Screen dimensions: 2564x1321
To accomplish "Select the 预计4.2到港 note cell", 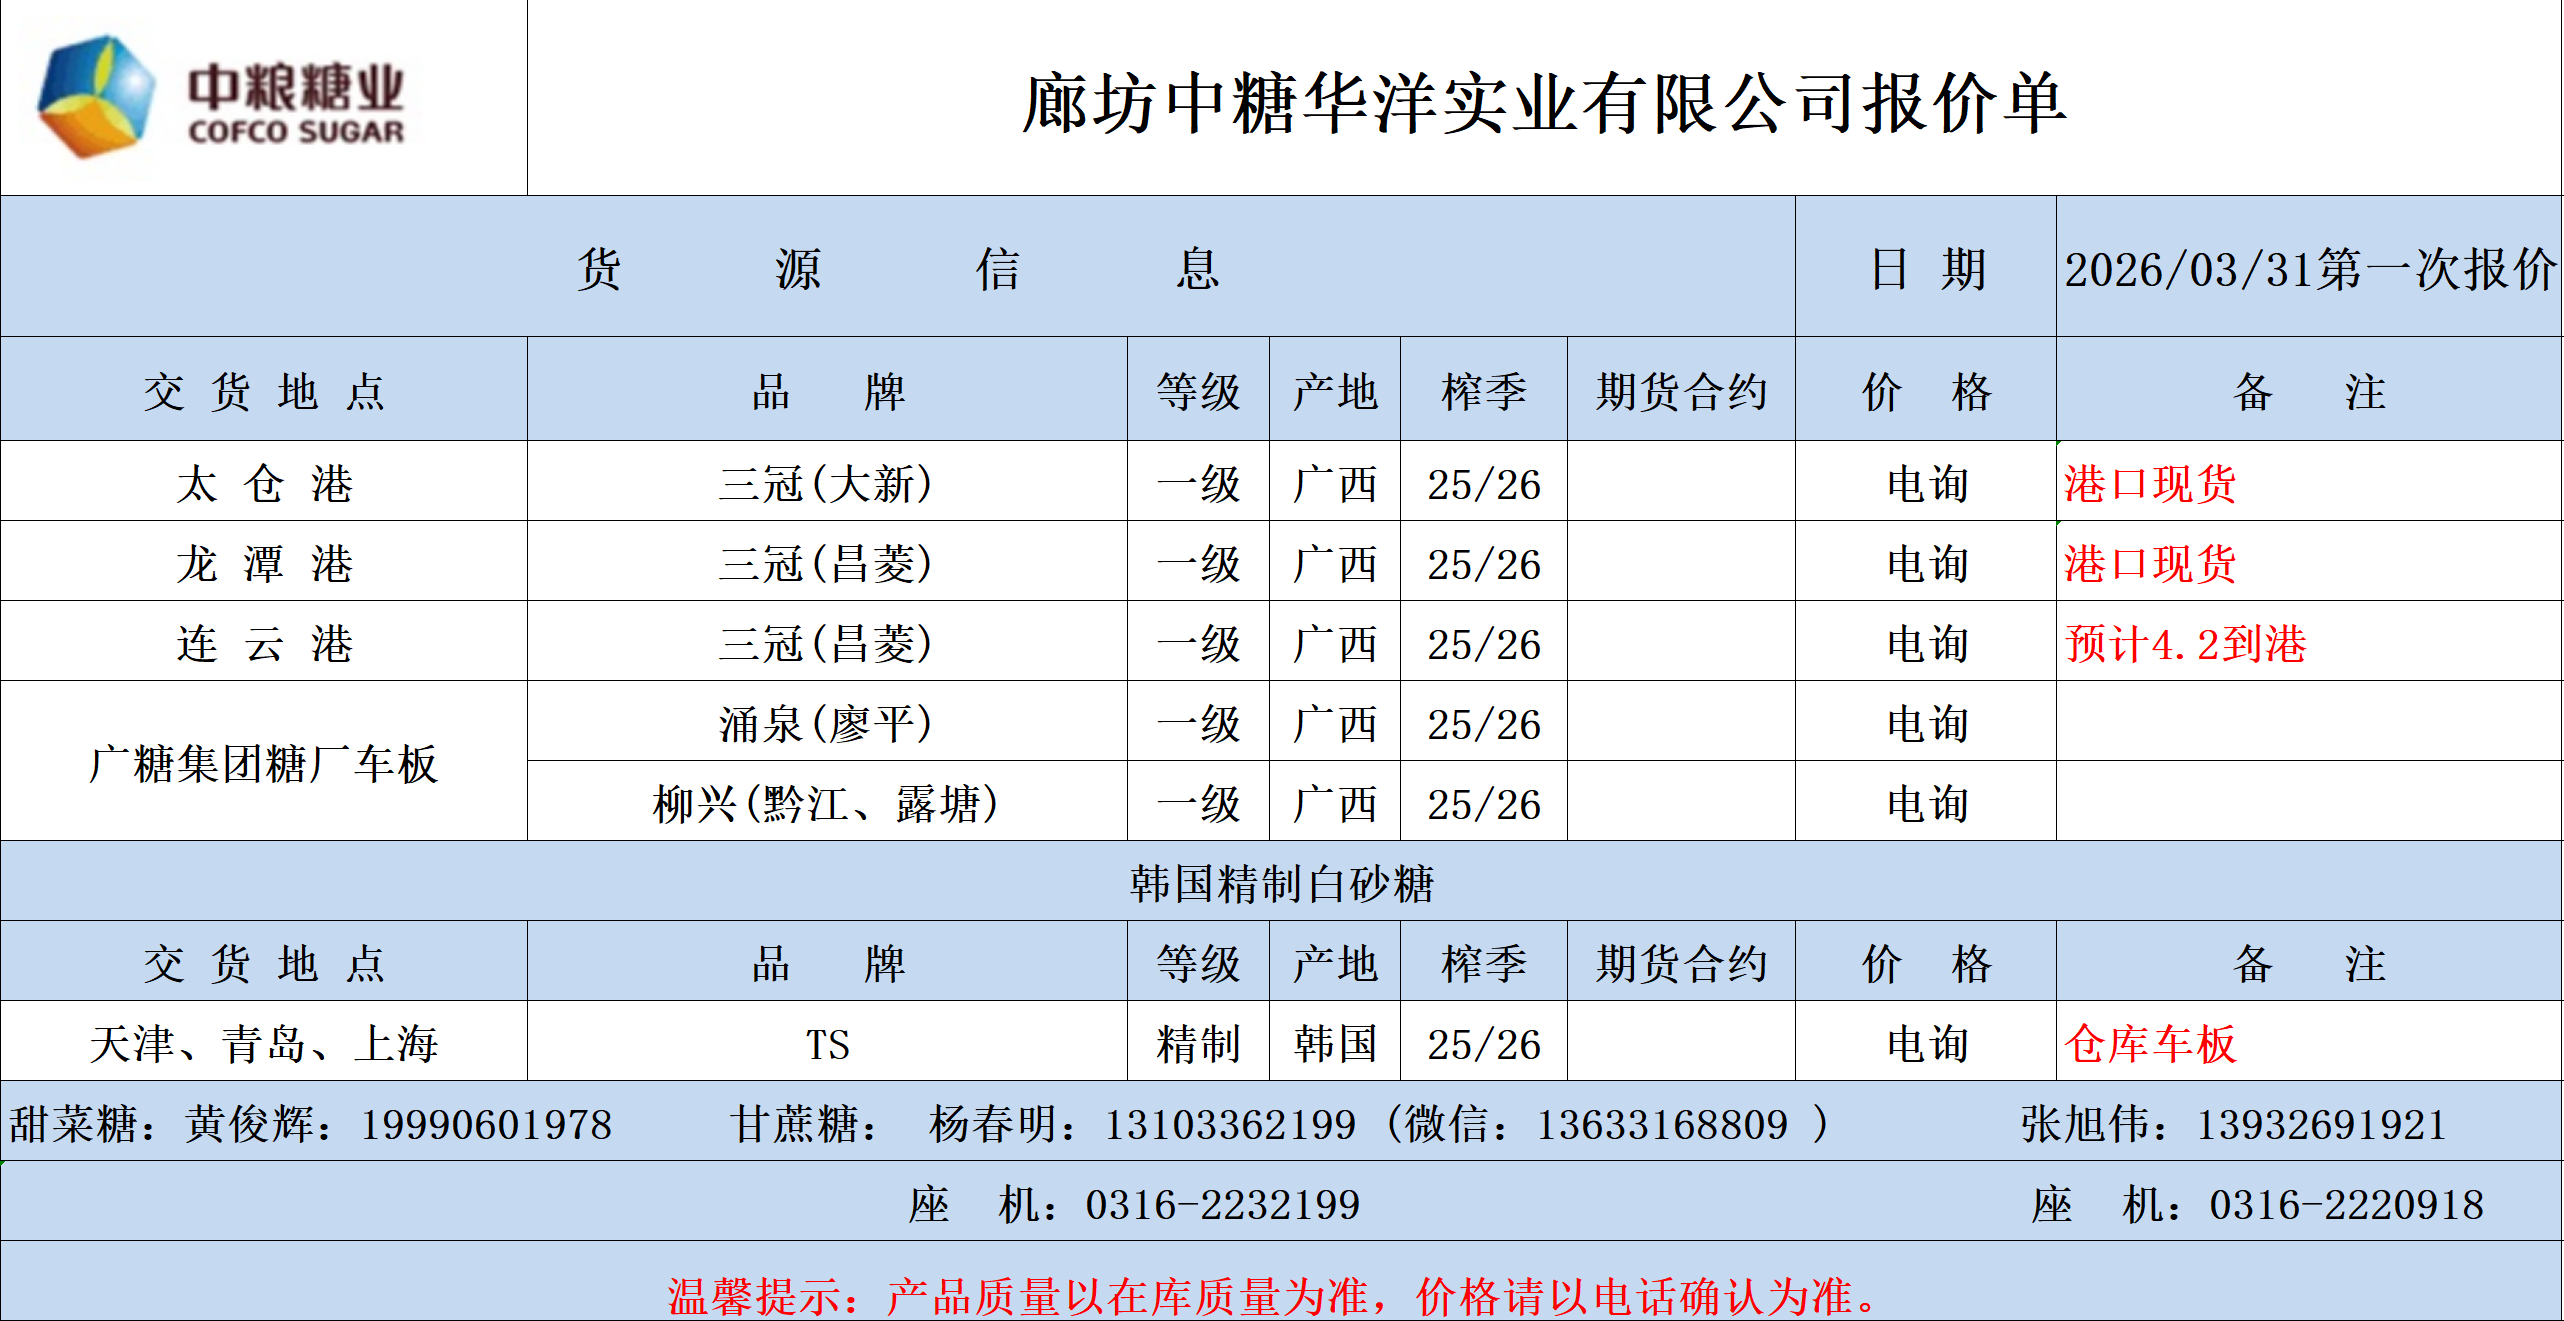I will pos(2310,642).
